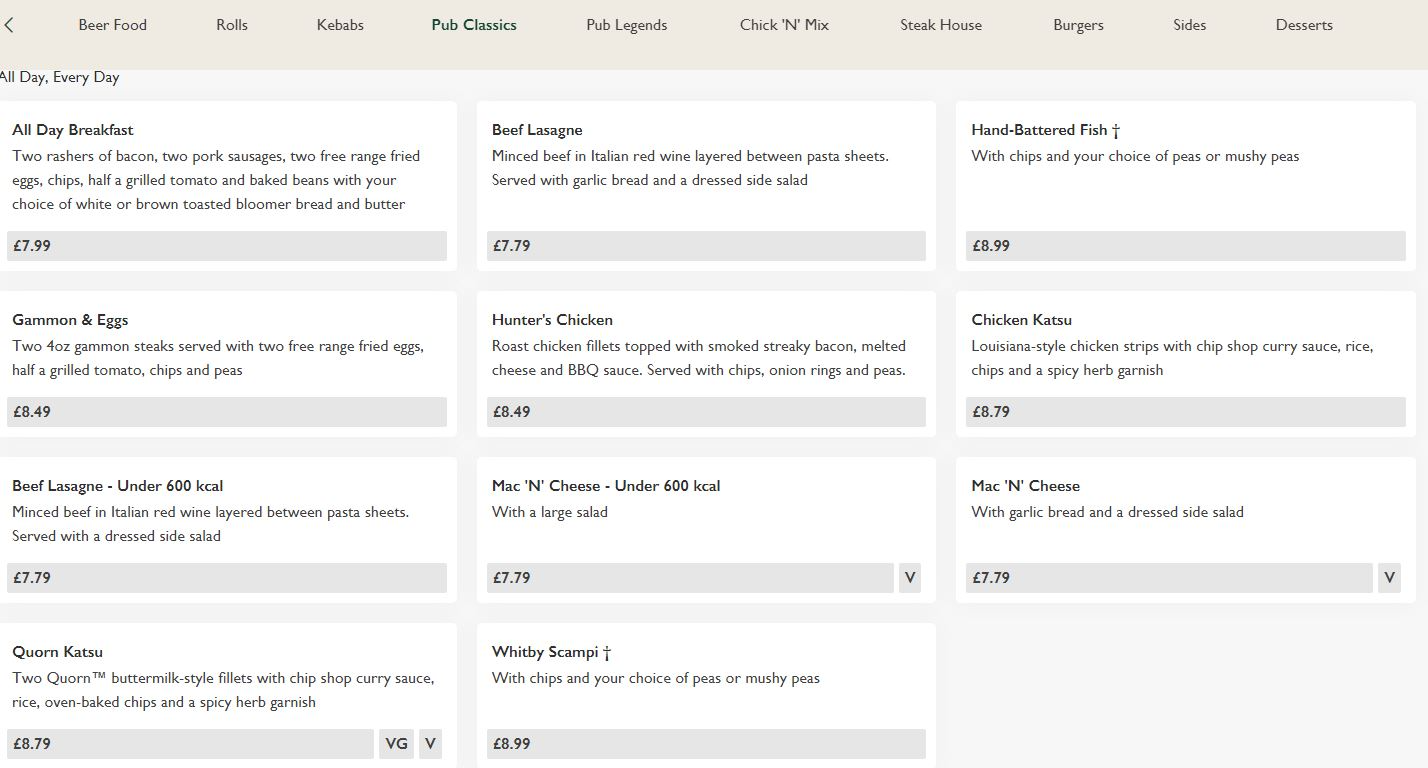Switch to Steak House menu
The height and width of the screenshot is (768, 1428).
tap(940, 25)
